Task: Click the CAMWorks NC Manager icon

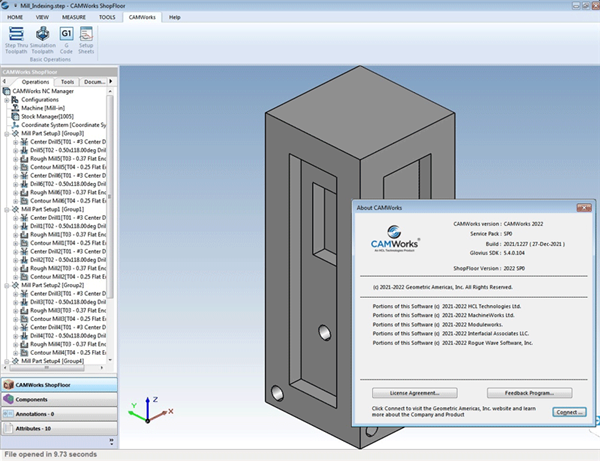Action: 7,91
